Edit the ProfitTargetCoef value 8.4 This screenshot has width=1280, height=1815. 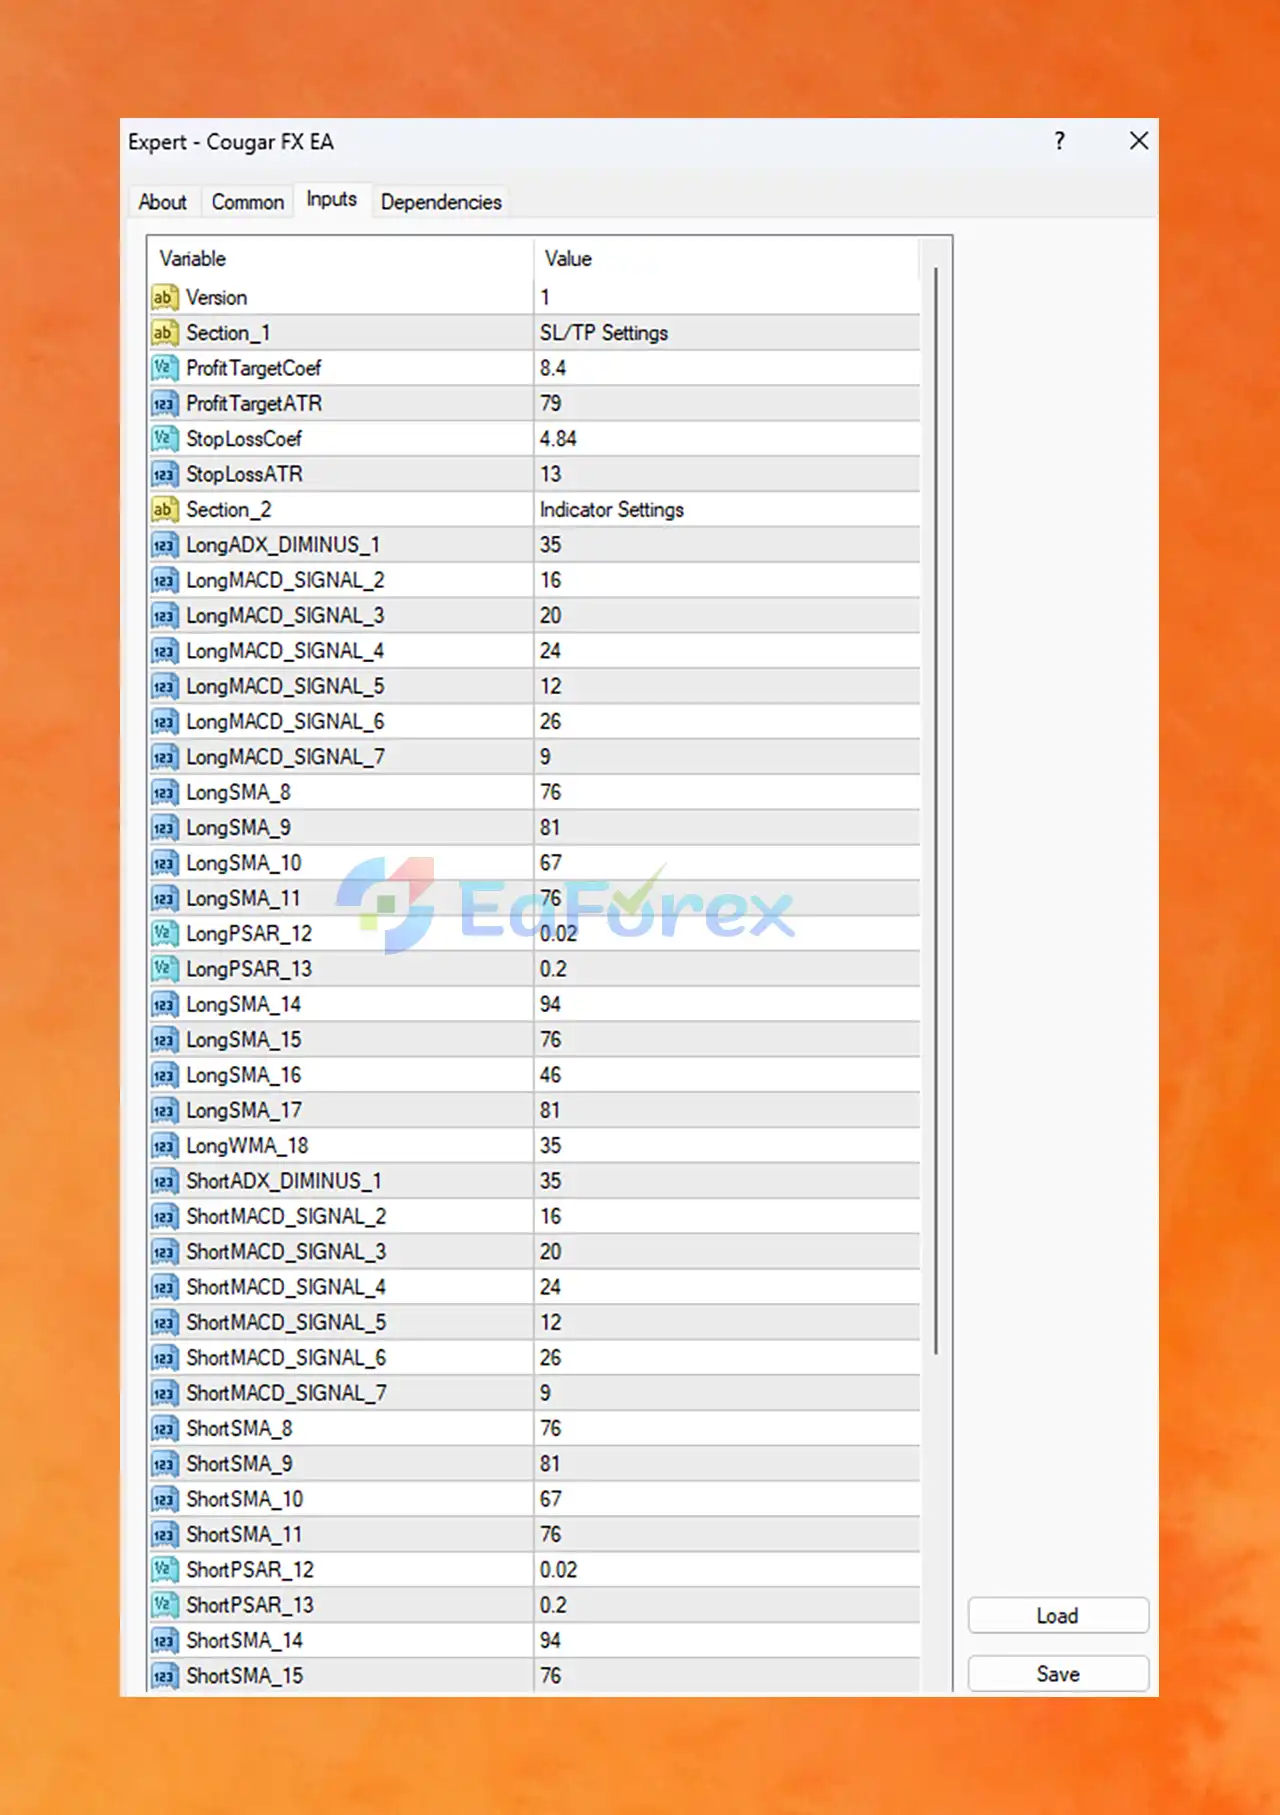pos(727,368)
